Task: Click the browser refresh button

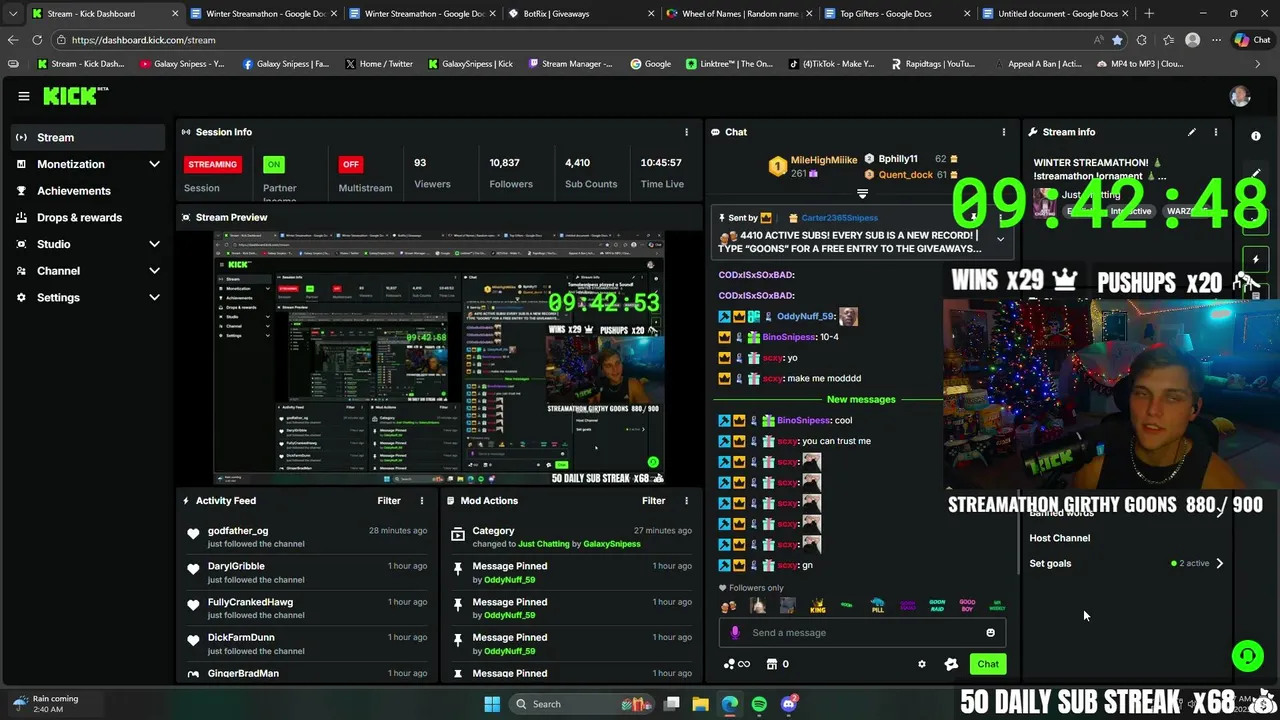Action: point(37,40)
